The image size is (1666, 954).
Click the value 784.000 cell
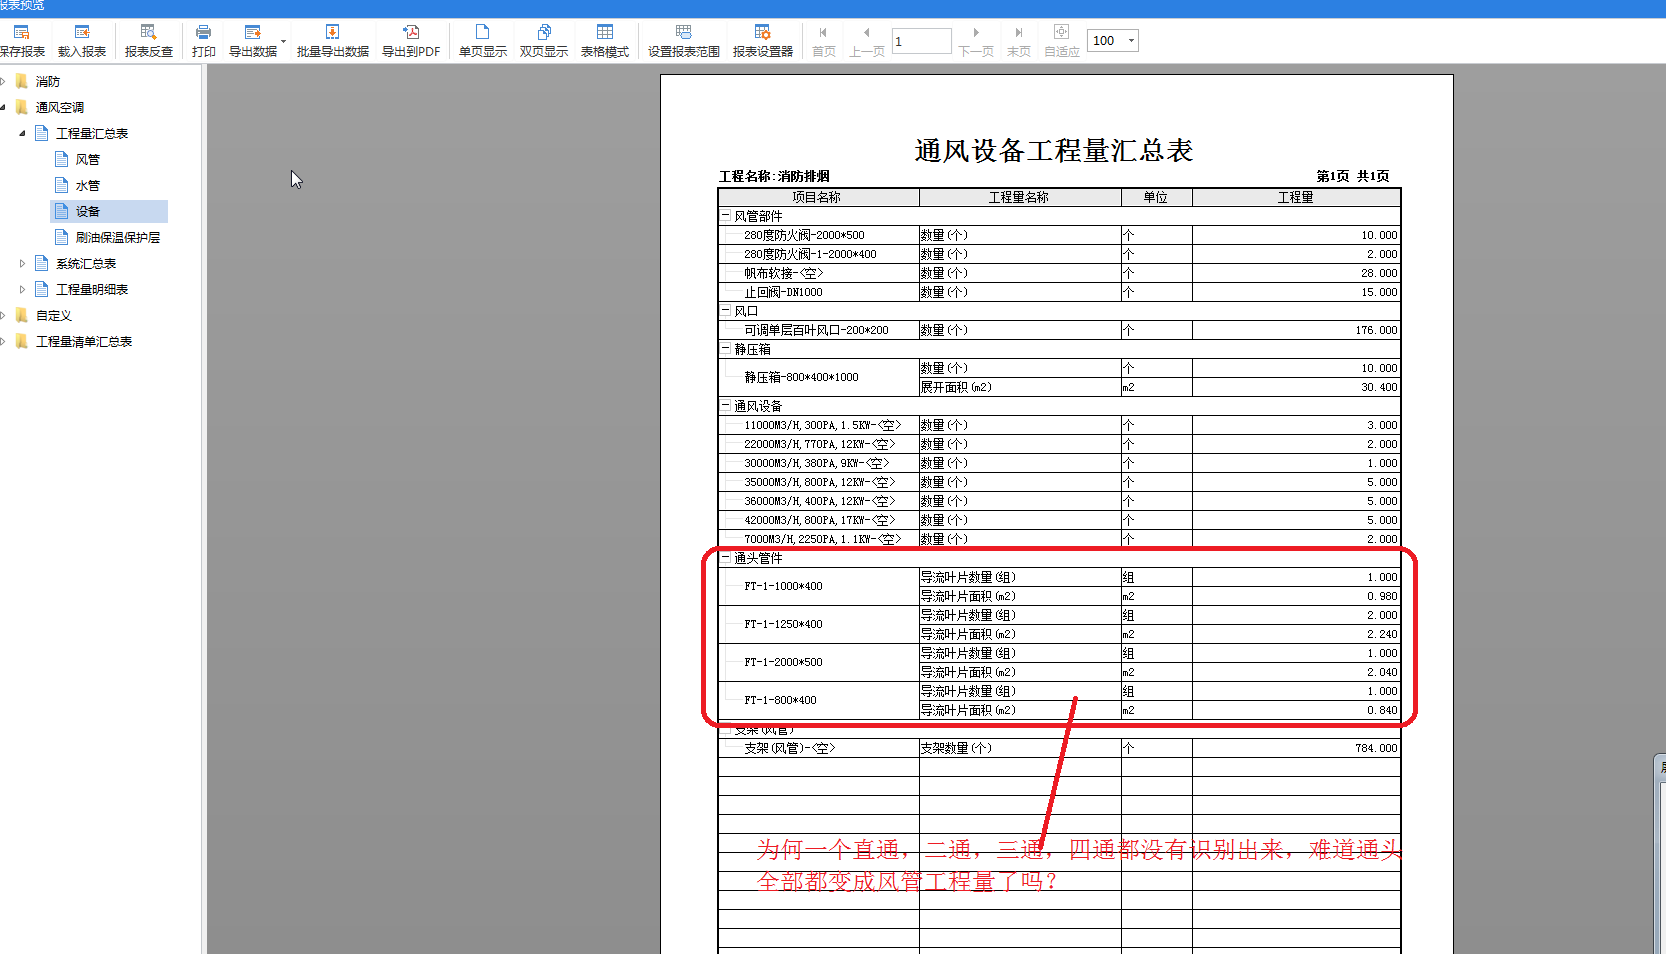point(1296,748)
